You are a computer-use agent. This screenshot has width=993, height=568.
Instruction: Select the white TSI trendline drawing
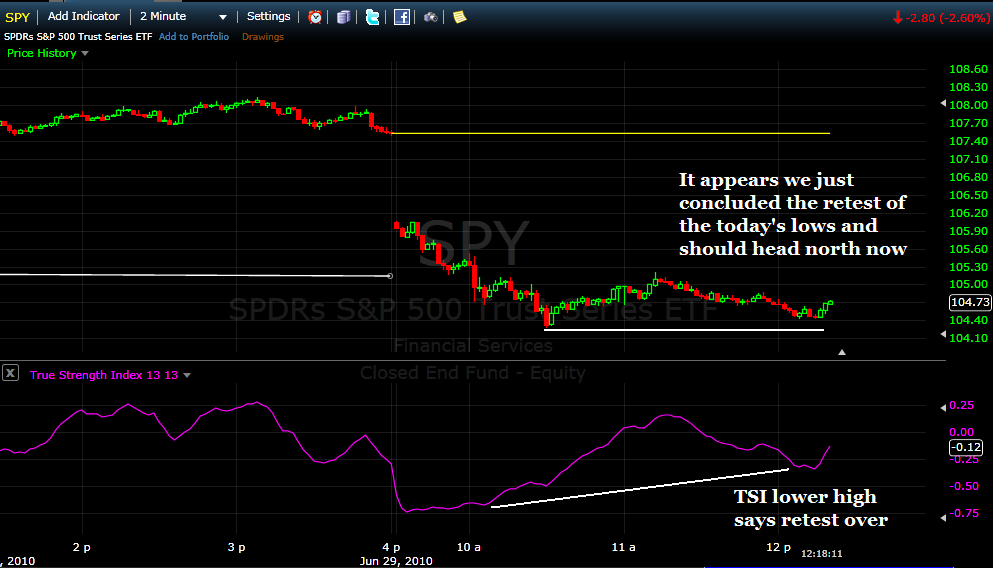tap(640, 488)
